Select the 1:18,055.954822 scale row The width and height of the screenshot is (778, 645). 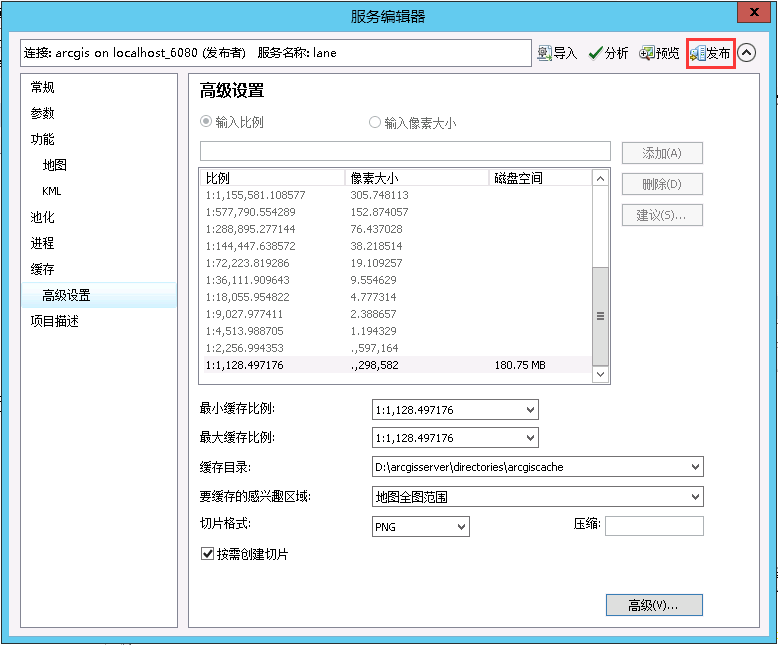tap(397, 297)
